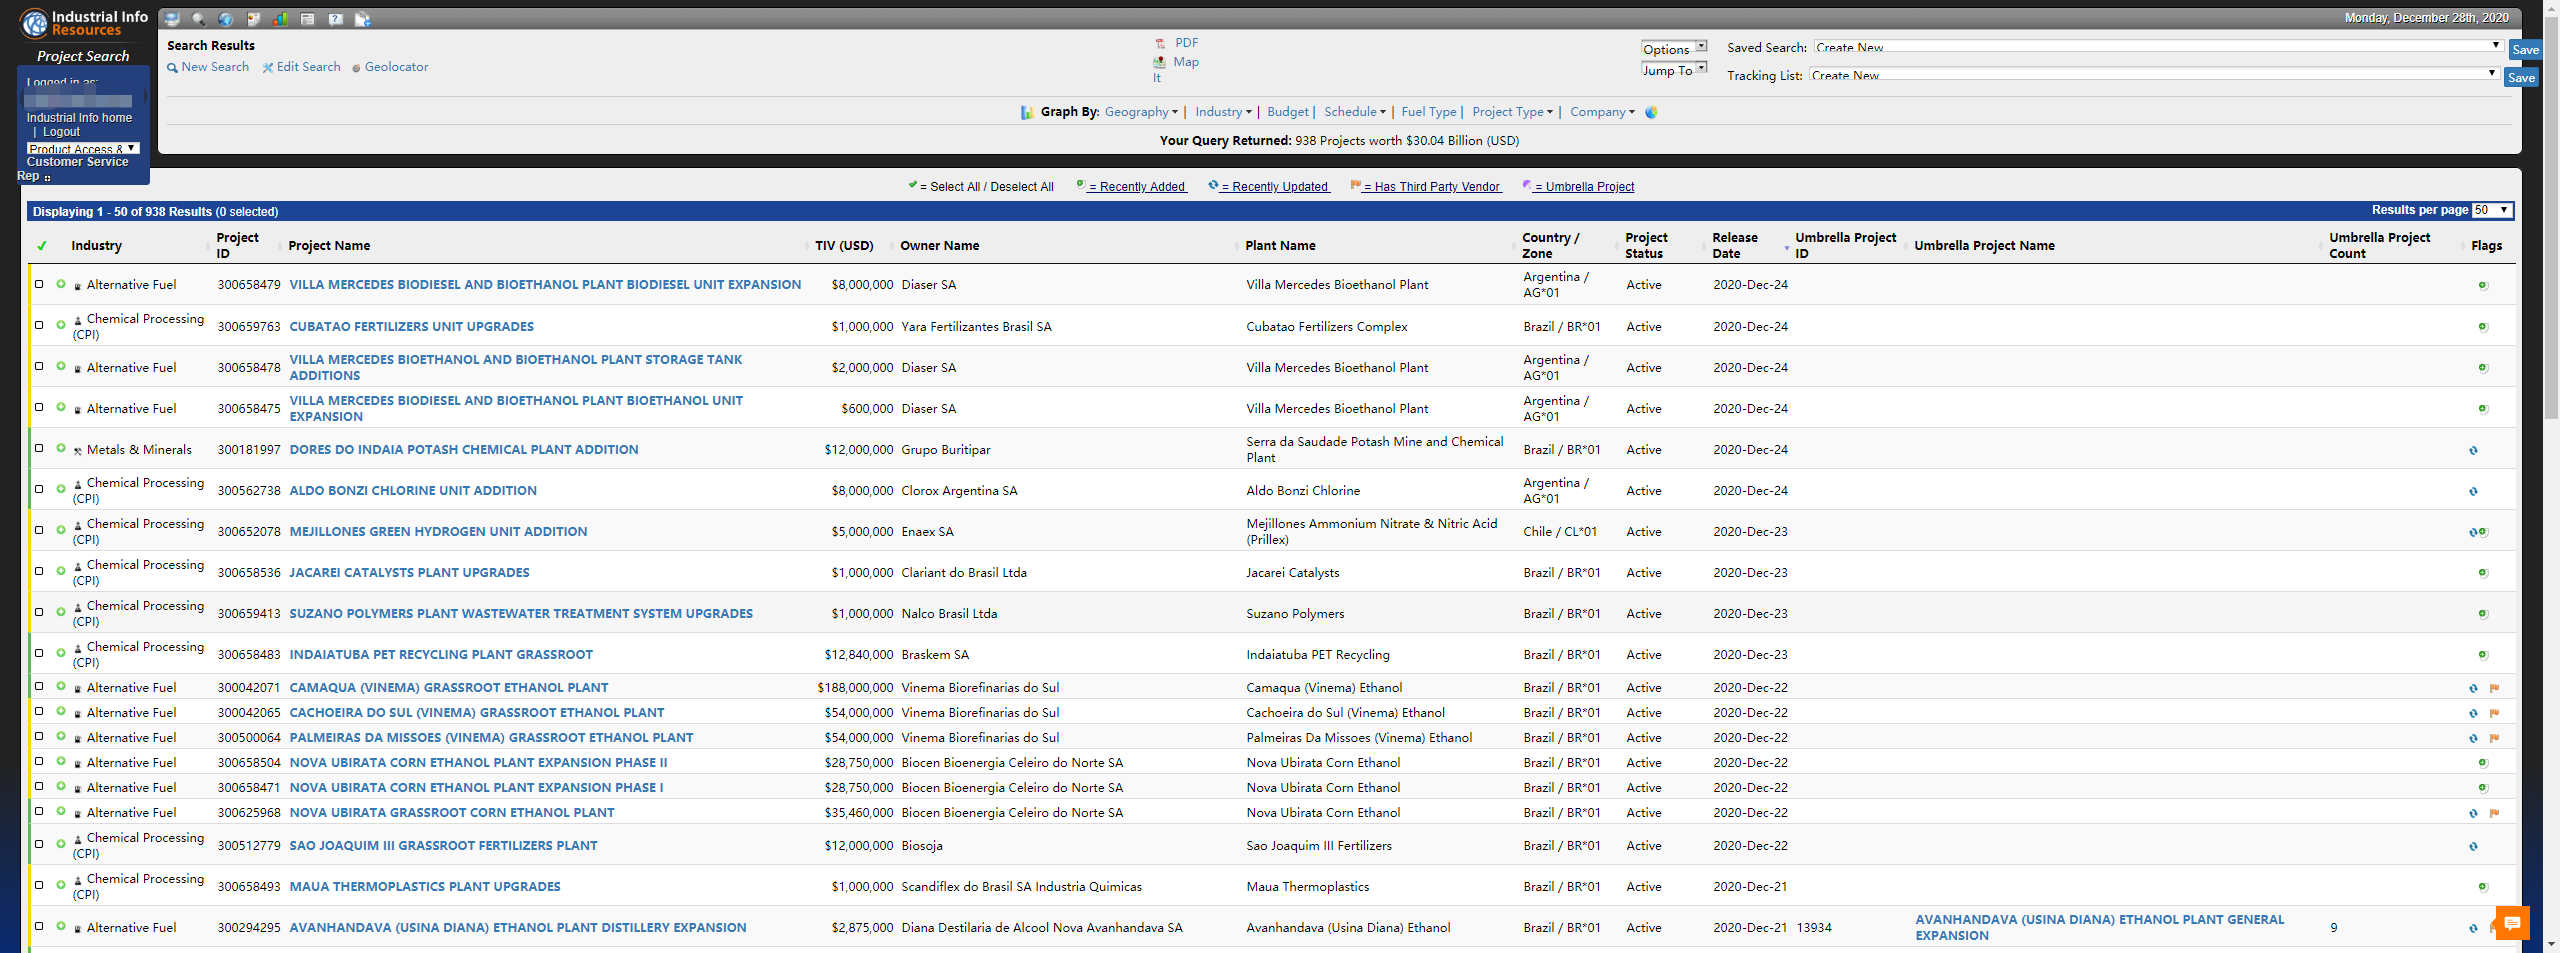Viewport: 2560px width, 953px height.
Task: Click the magnifier search icon in top toolbar
Action: pos(199,19)
